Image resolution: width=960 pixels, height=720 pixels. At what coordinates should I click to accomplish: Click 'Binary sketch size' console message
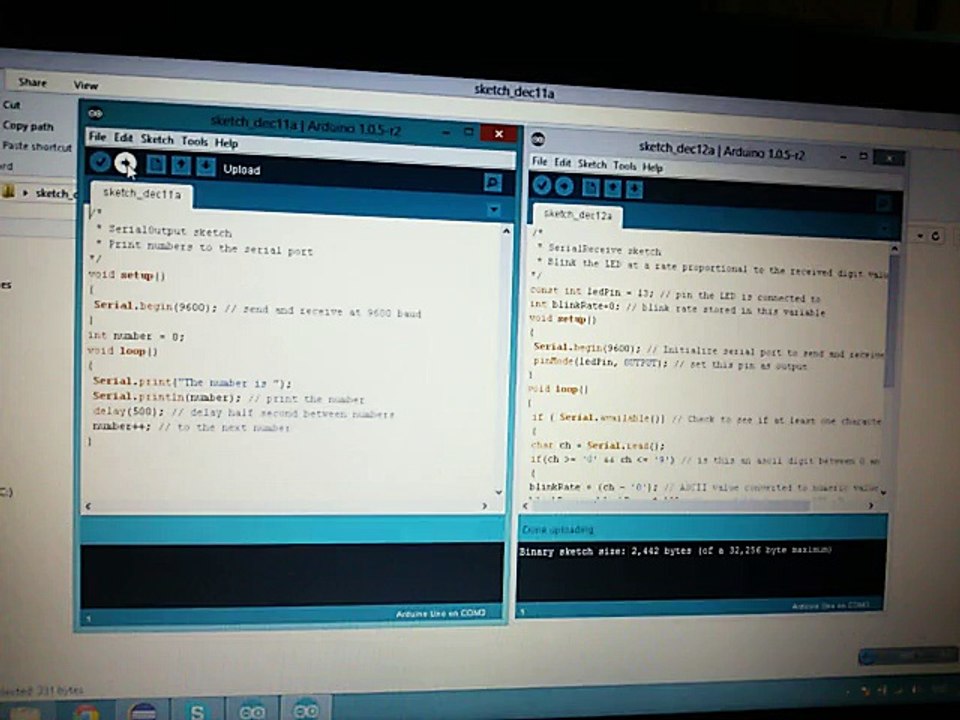675,551
